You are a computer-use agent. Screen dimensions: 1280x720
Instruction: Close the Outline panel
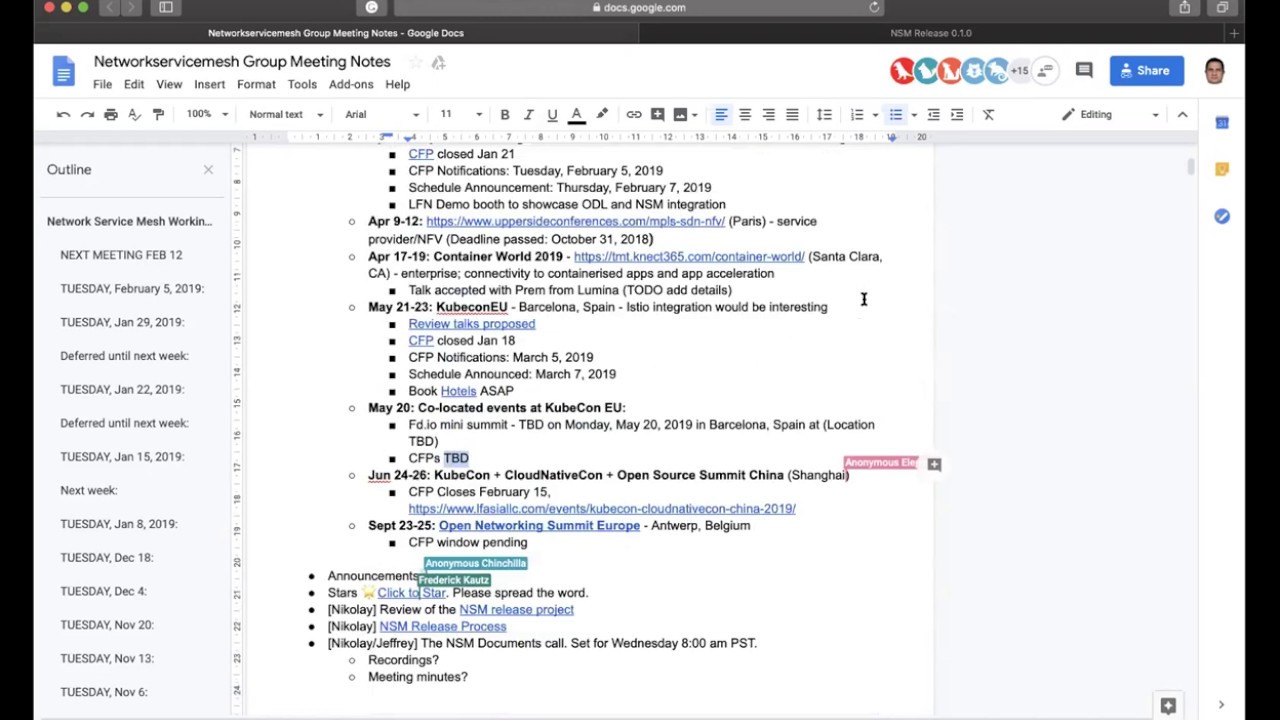point(208,170)
